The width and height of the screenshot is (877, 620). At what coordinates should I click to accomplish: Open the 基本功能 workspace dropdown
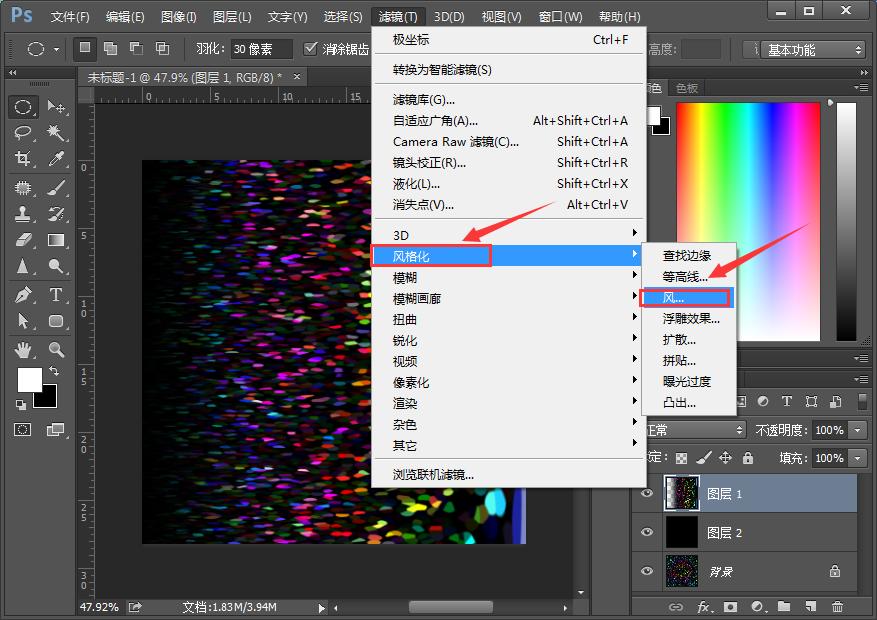point(820,49)
